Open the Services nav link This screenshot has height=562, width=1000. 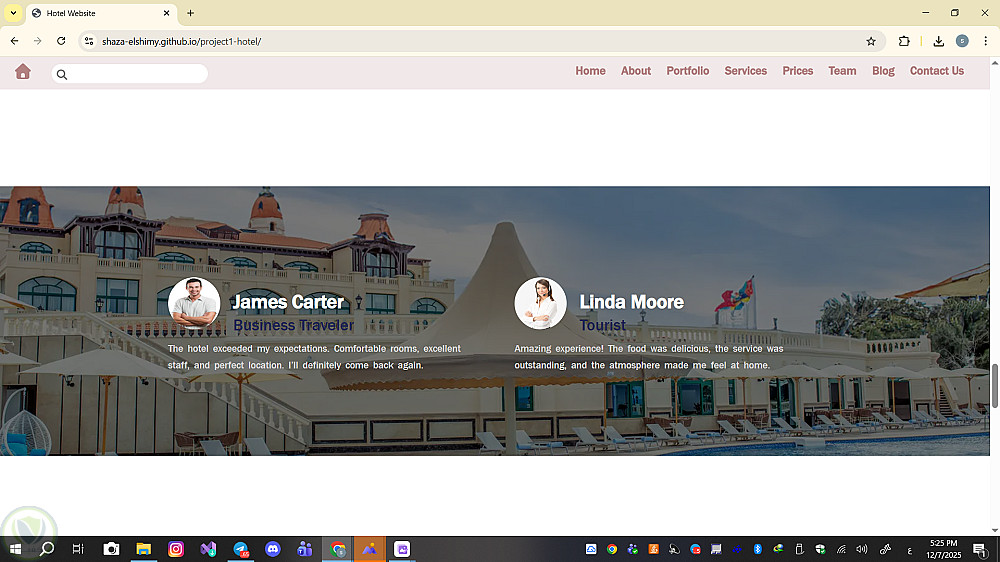(x=746, y=71)
